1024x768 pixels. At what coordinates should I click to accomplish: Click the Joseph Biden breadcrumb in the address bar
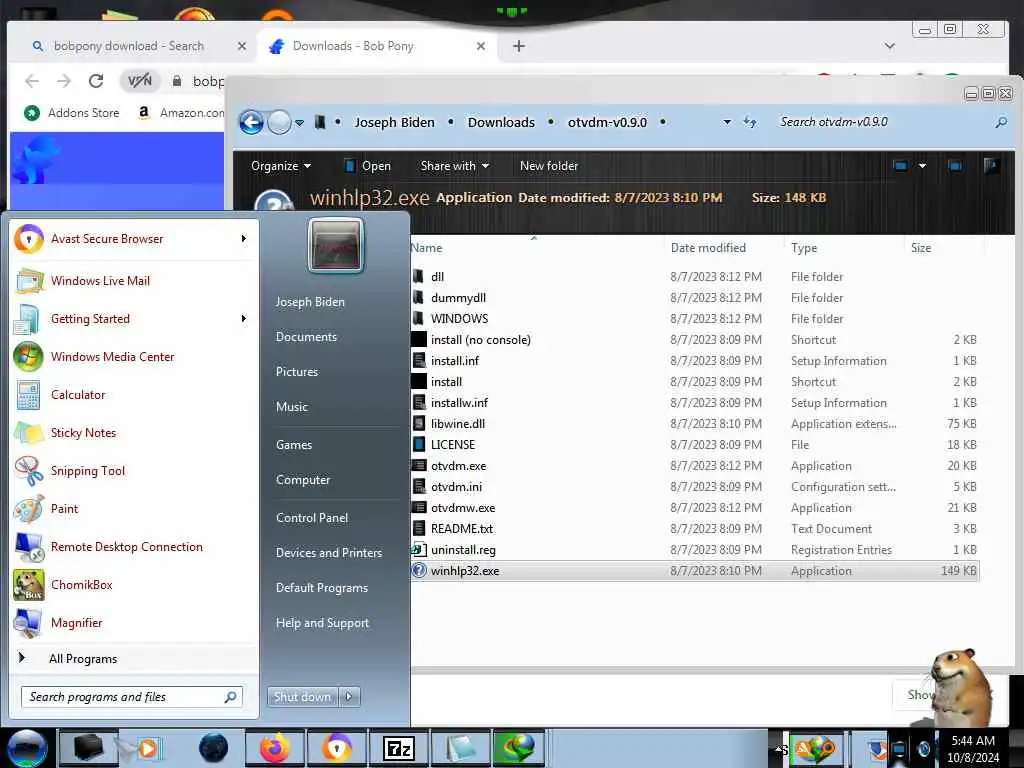(394, 122)
